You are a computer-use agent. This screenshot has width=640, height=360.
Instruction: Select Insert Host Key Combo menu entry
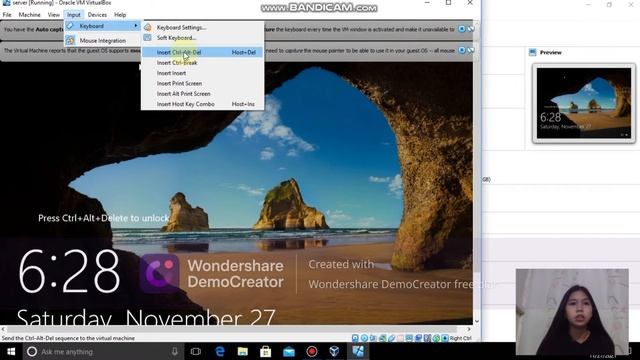tap(202, 104)
